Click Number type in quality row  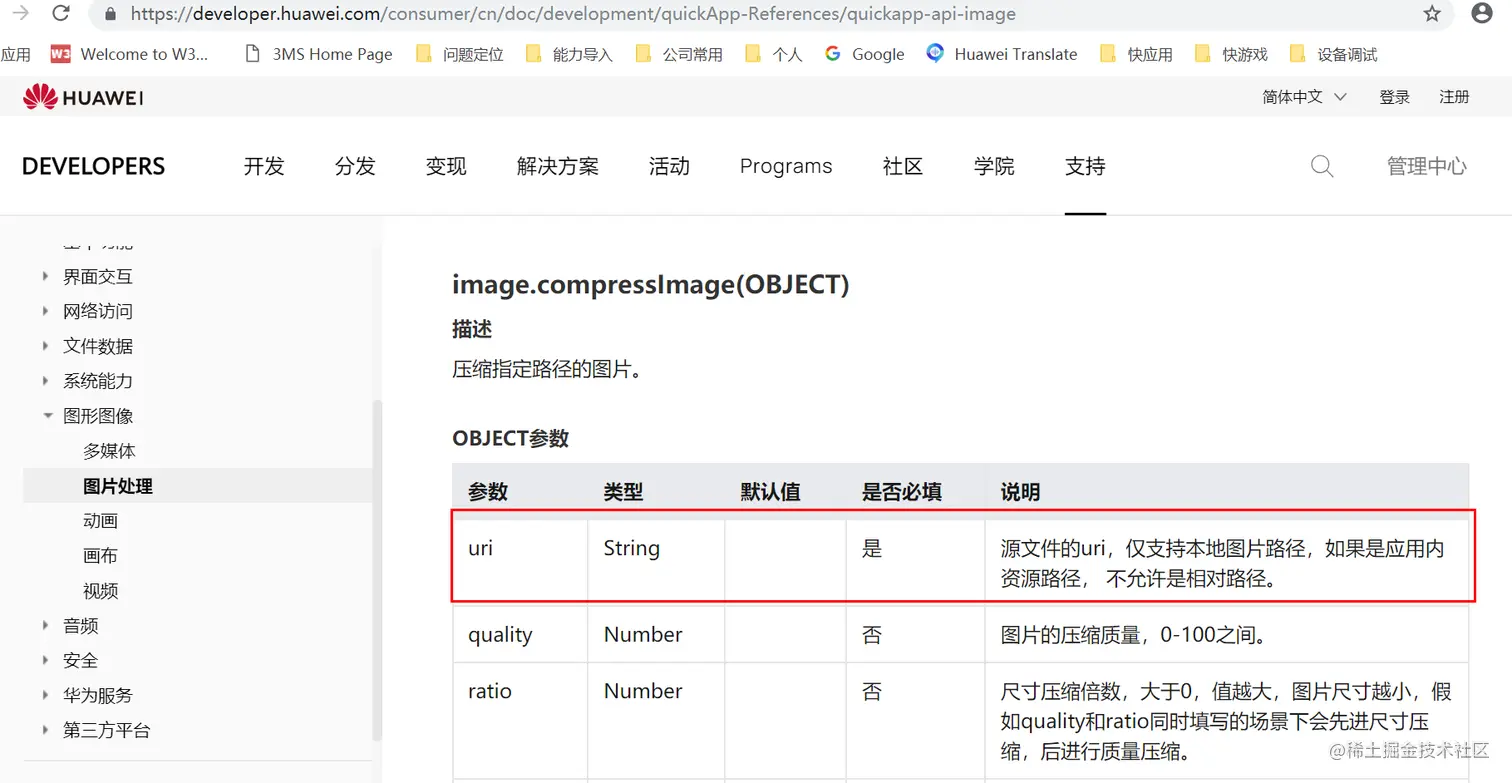[x=643, y=635]
